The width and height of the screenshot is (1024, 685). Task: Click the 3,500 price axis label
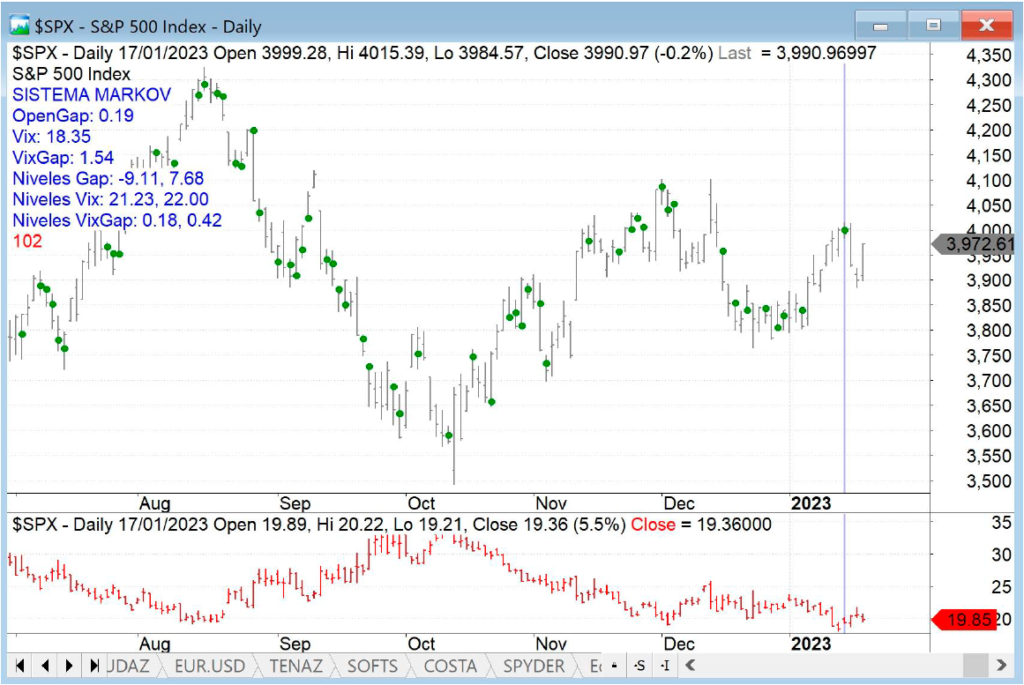tap(989, 481)
